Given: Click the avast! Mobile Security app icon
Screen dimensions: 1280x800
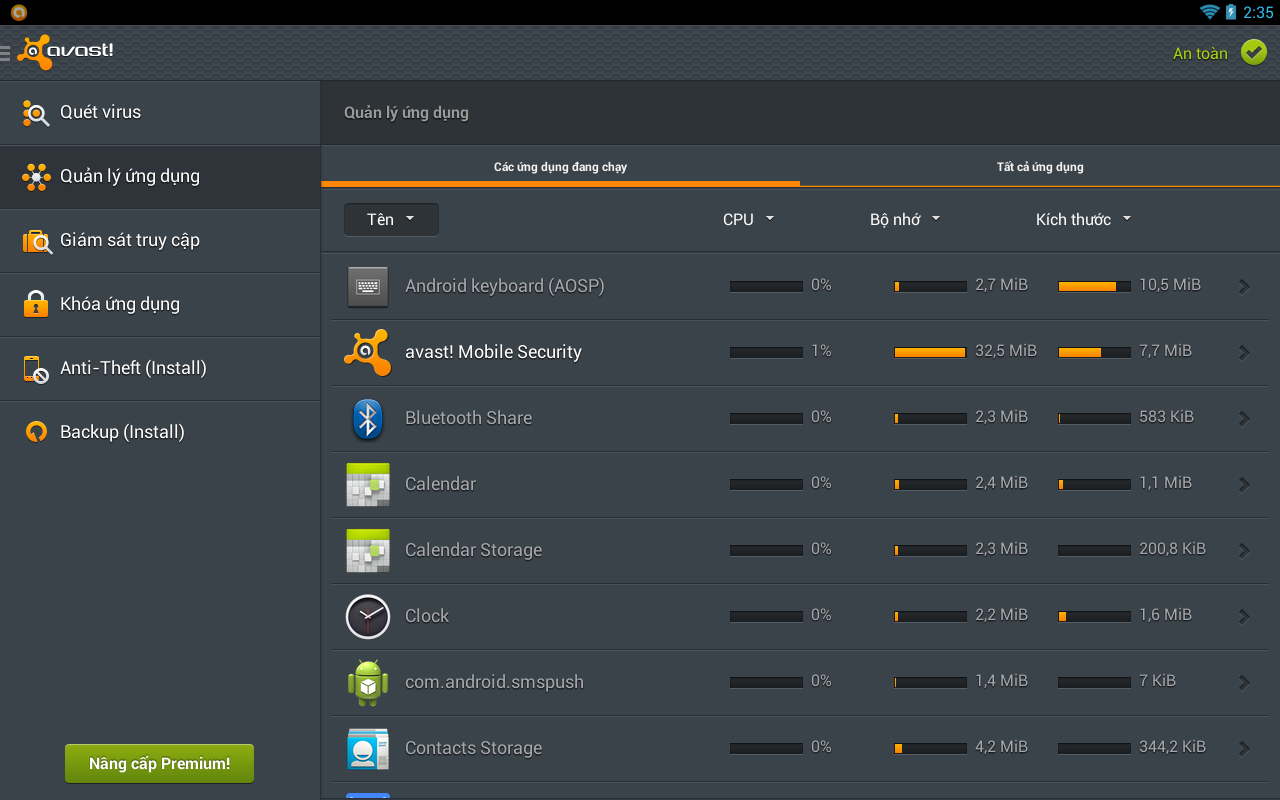Looking at the screenshot, I should [367, 352].
